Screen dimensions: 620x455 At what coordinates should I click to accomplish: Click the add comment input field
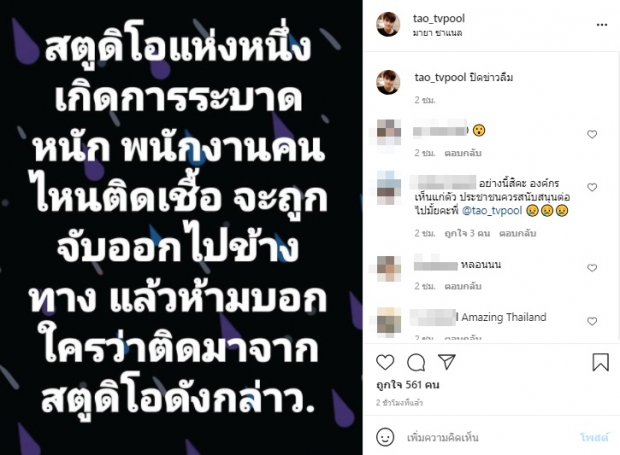(x=488, y=438)
